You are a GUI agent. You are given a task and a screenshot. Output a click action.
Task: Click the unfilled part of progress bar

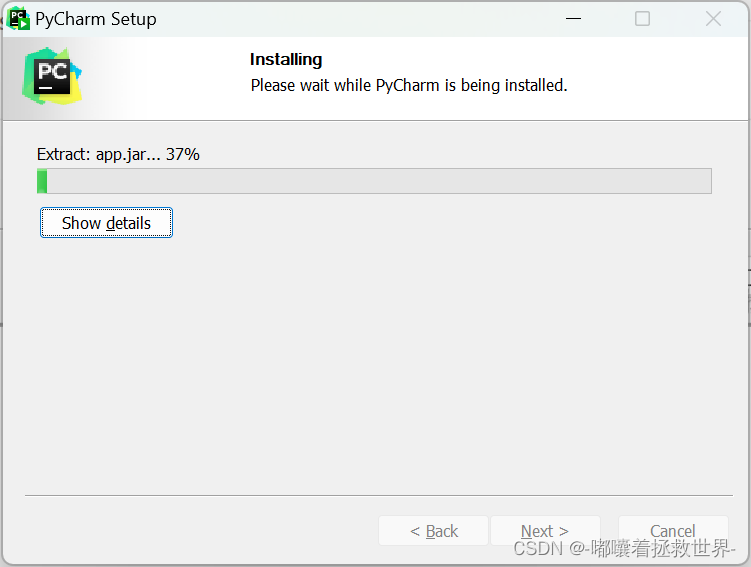[379, 181]
